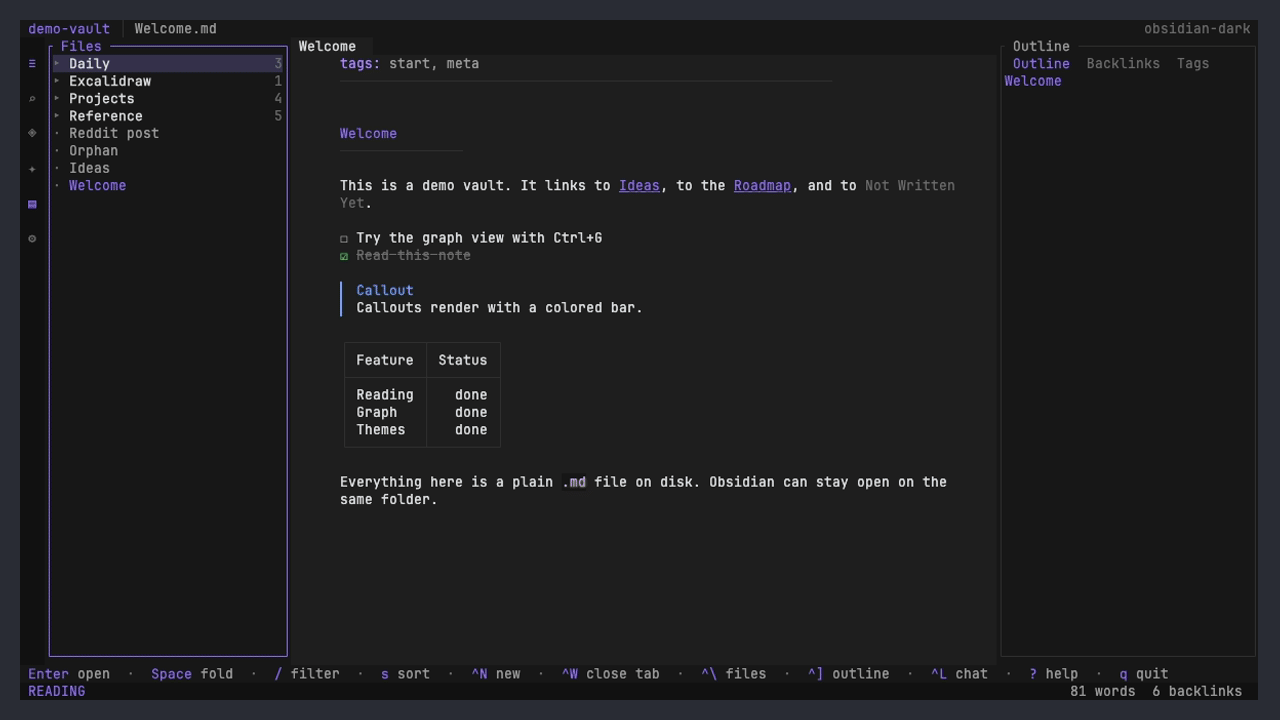Click the Welcome heading in the note
This screenshot has height=720, width=1280.
point(368,133)
